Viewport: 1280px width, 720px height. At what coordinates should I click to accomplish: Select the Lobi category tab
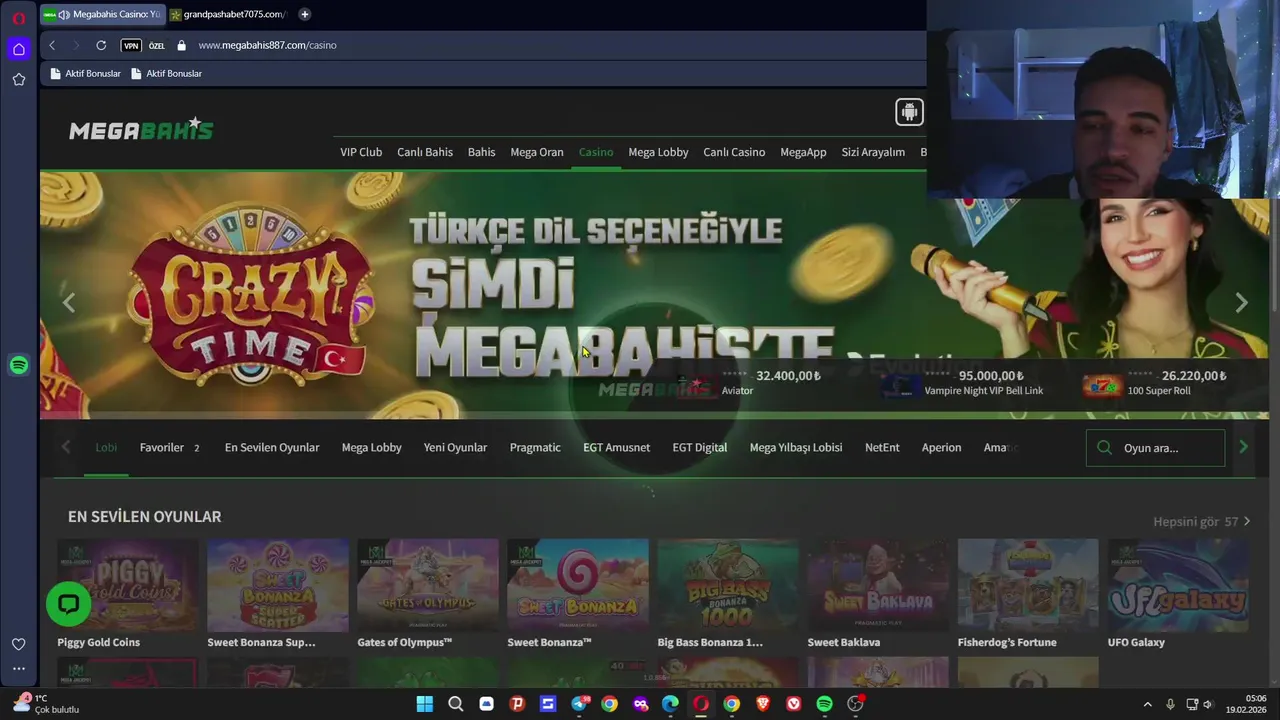point(106,447)
